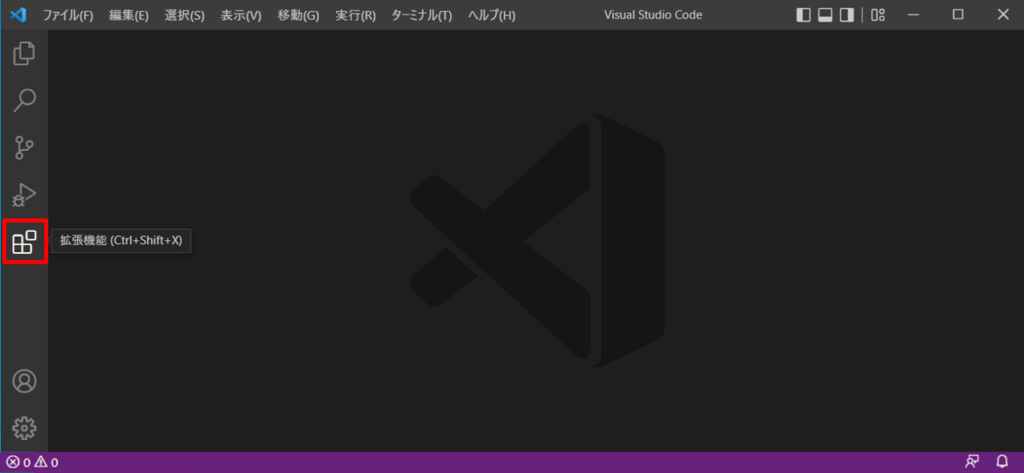Open the Extensions (拡張機能) view icon
This screenshot has height=473, width=1024.
(24, 242)
